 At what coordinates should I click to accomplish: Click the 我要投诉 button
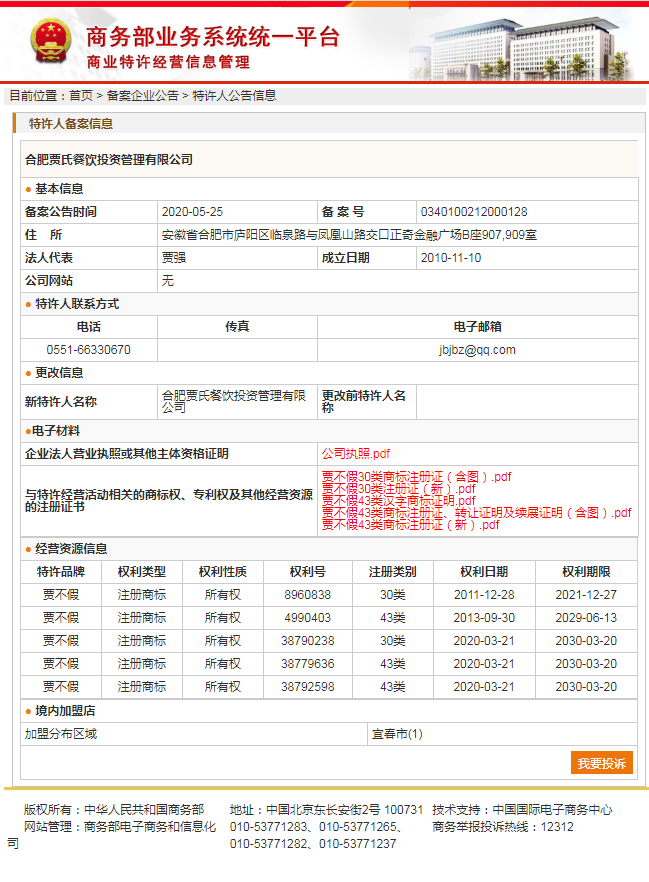pos(602,763)
